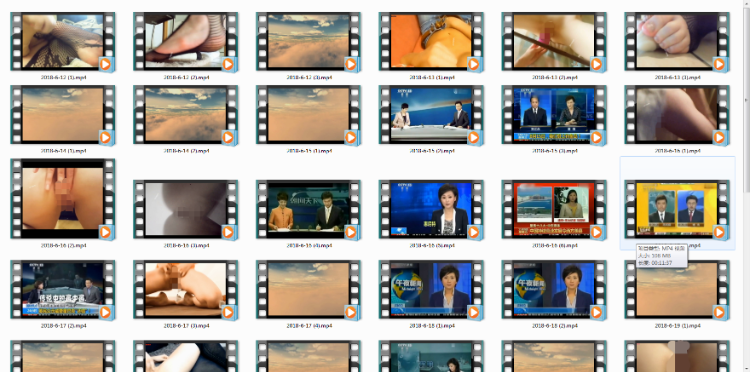Image resolution: width=750 pixels, height=372 pixels.
Task: Click the 2018-6-15 (2).mp4 file name label
Action: [432, 151]
